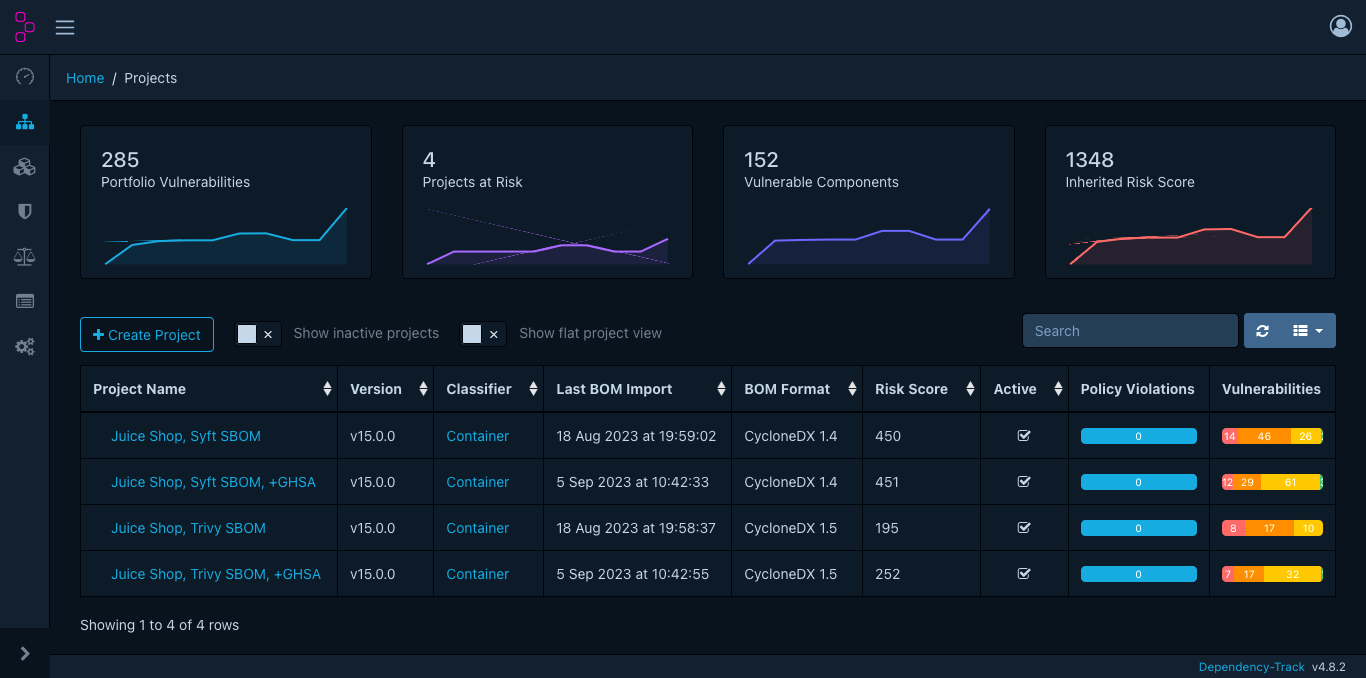Image resolution: width=1366 pixels, height=678 pixels.
Task: Click the Create Project button
Action: click(146, 334)
